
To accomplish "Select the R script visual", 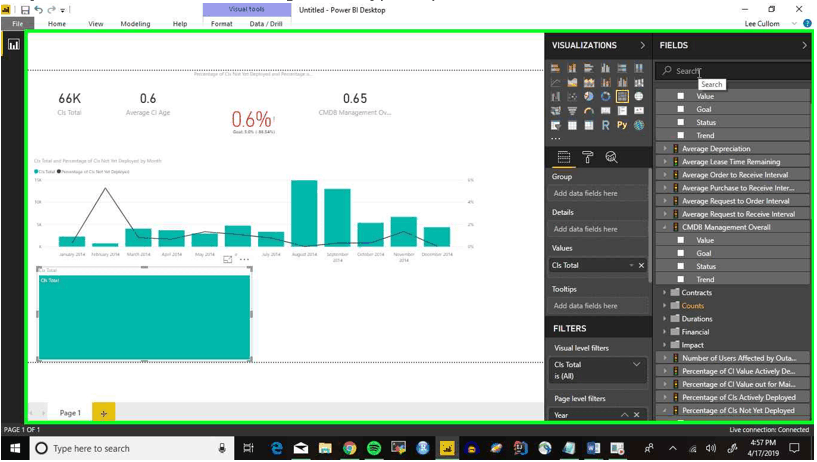I will pos(605,125).
